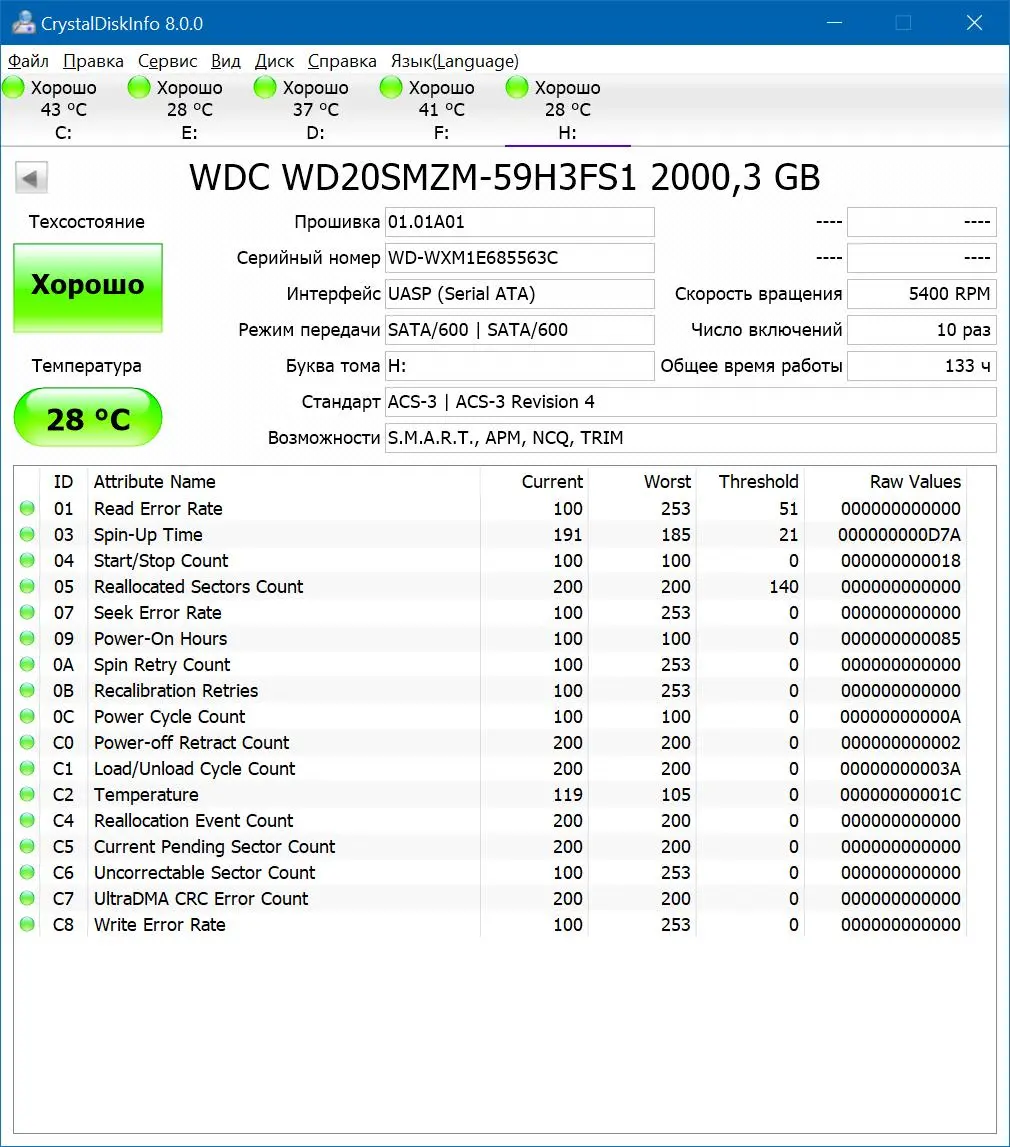Click the serial number field WD-WXM1E685563C

pos(519,258)
